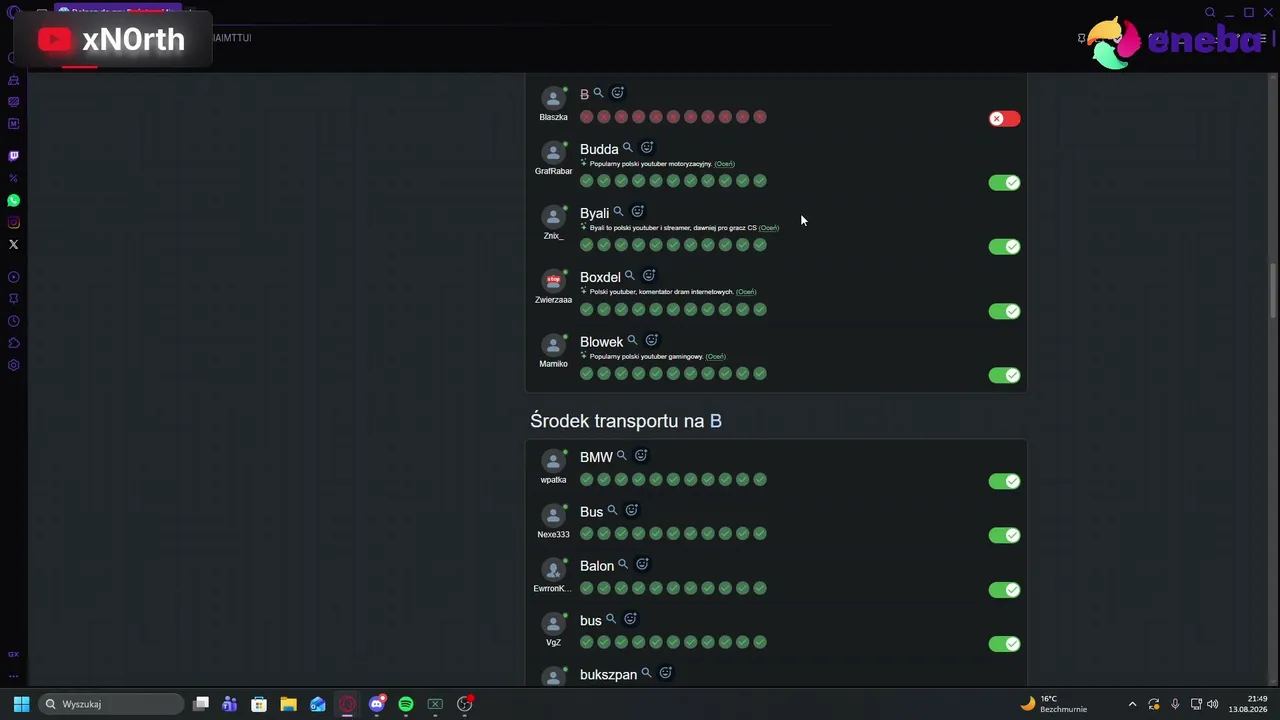Click GrafRabar's player avatar
The height and width of the screenshot is (720, 1280).
(x=553, y=153)
